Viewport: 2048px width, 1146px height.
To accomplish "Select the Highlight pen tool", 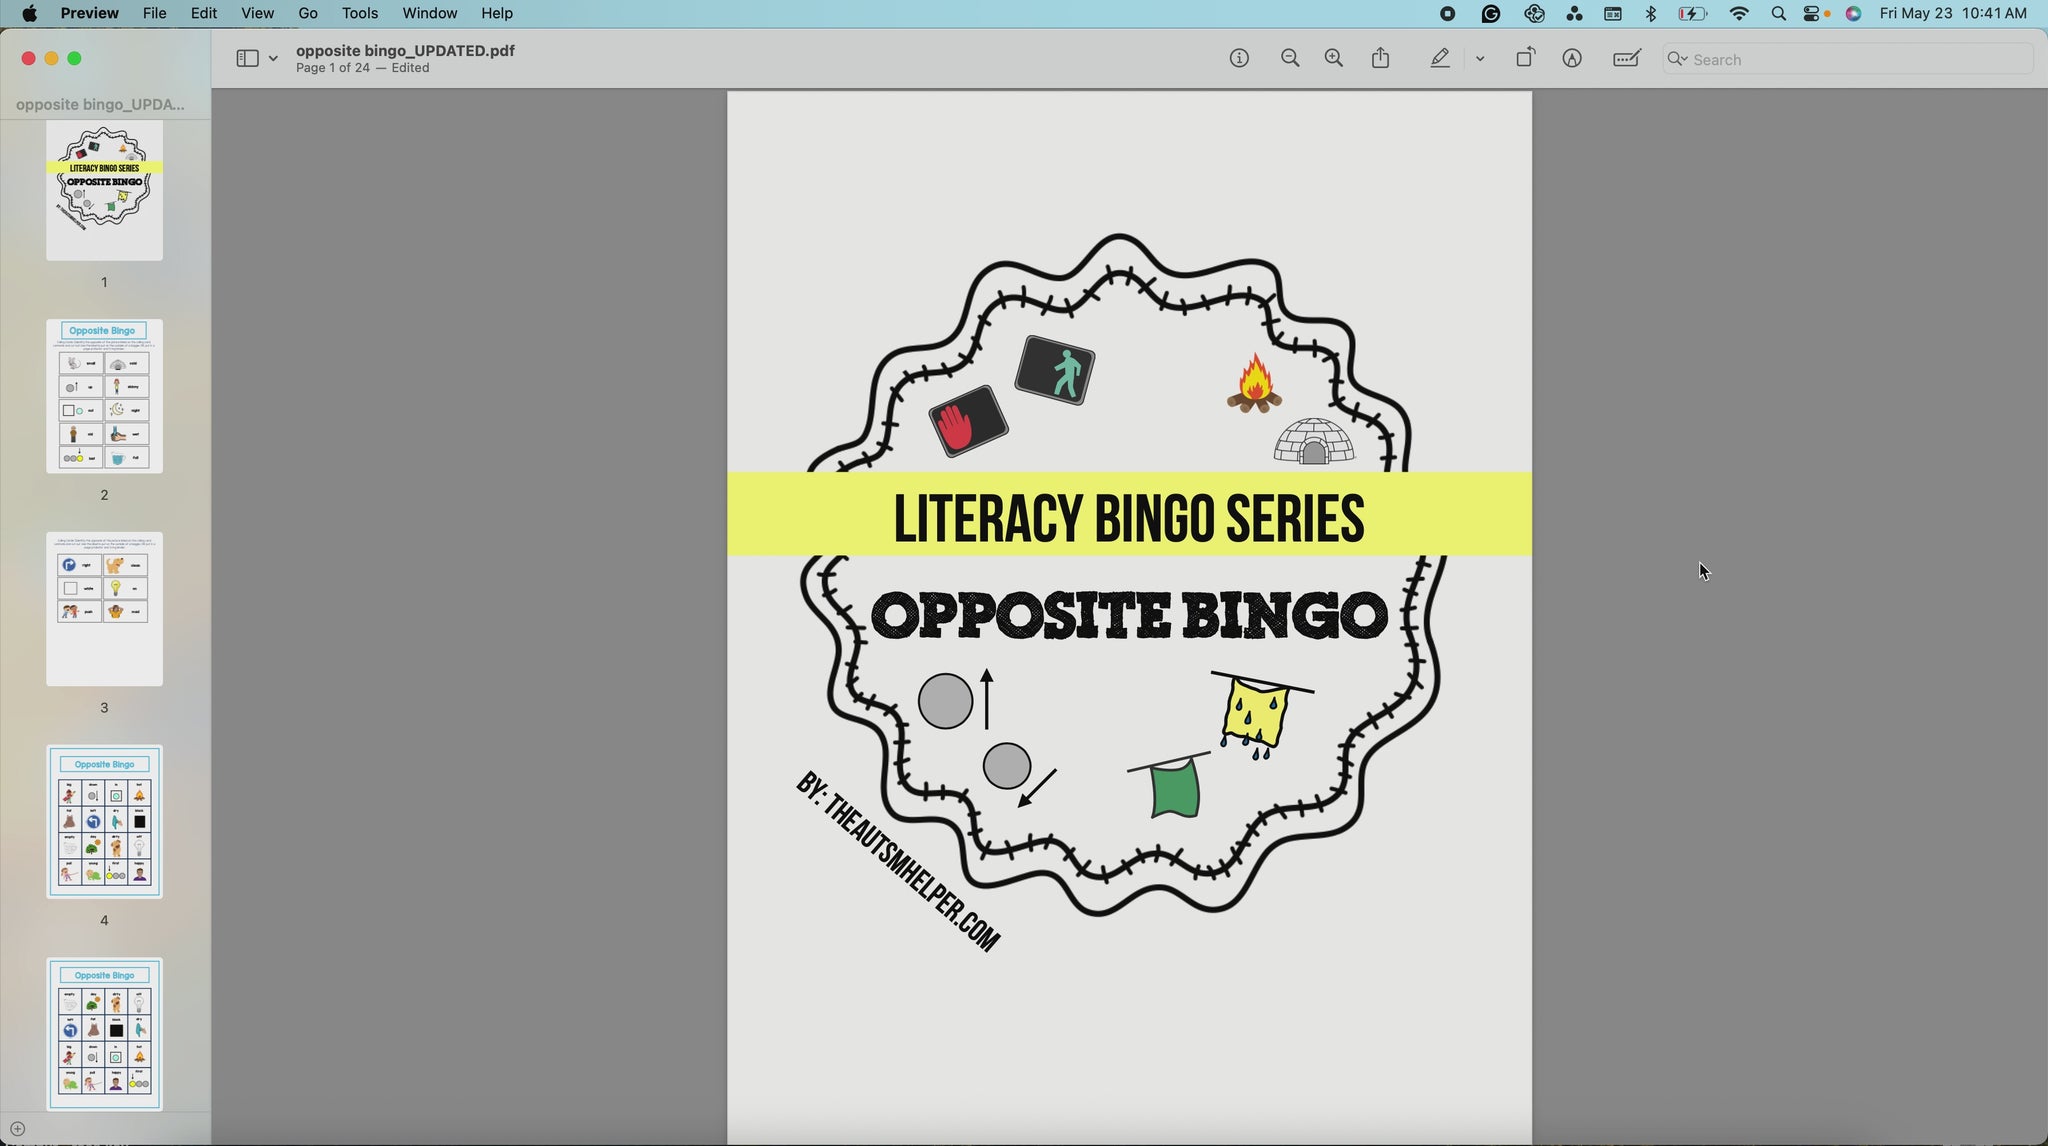I will 1440,59.
